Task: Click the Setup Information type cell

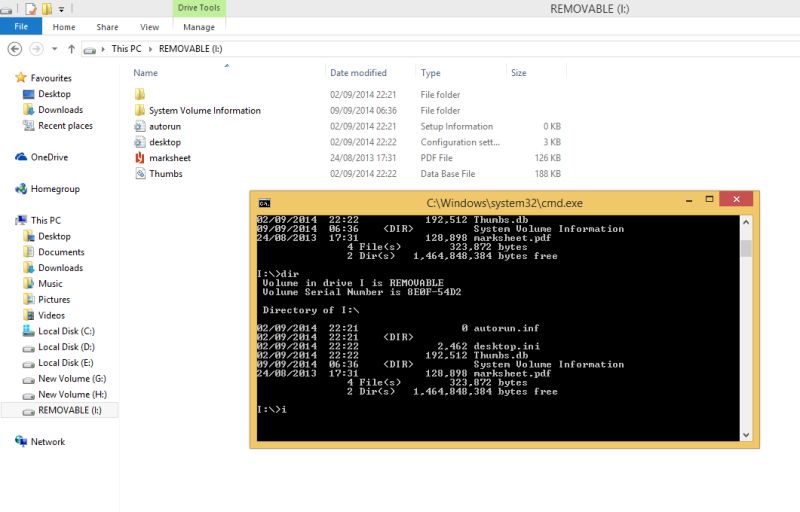Action: pos(457,126)
